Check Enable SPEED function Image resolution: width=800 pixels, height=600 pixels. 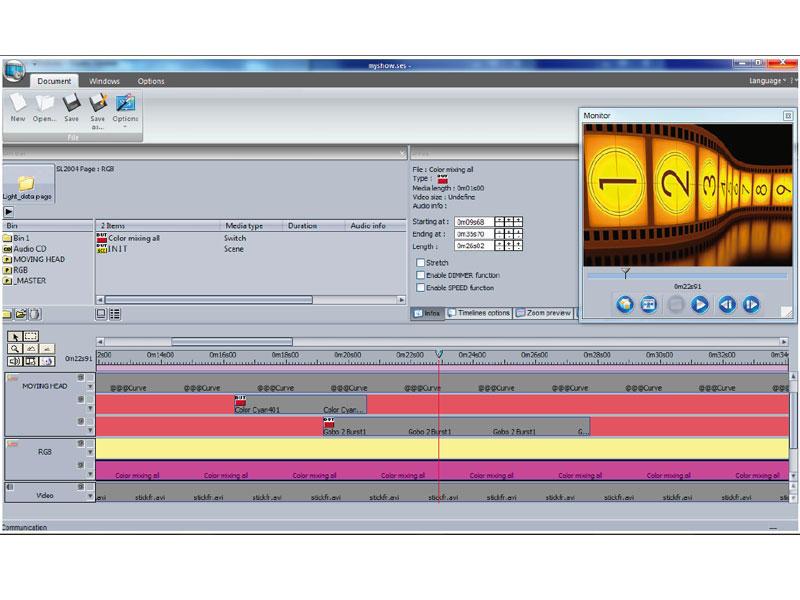pos(421,287)
